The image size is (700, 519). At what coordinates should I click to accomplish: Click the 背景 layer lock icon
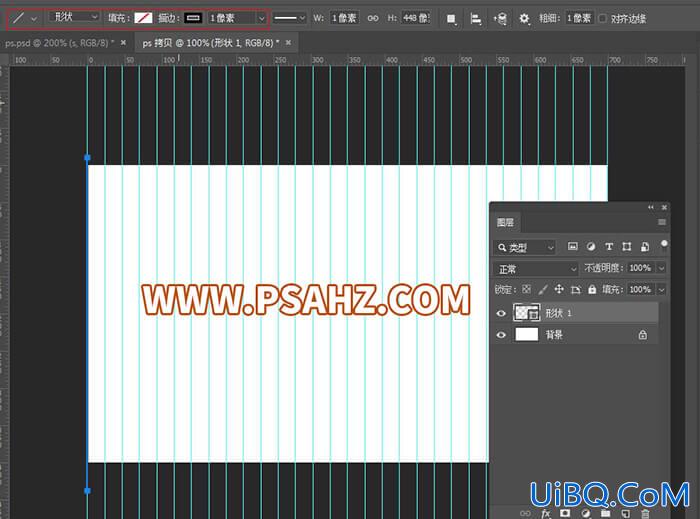tap(642, 335)
